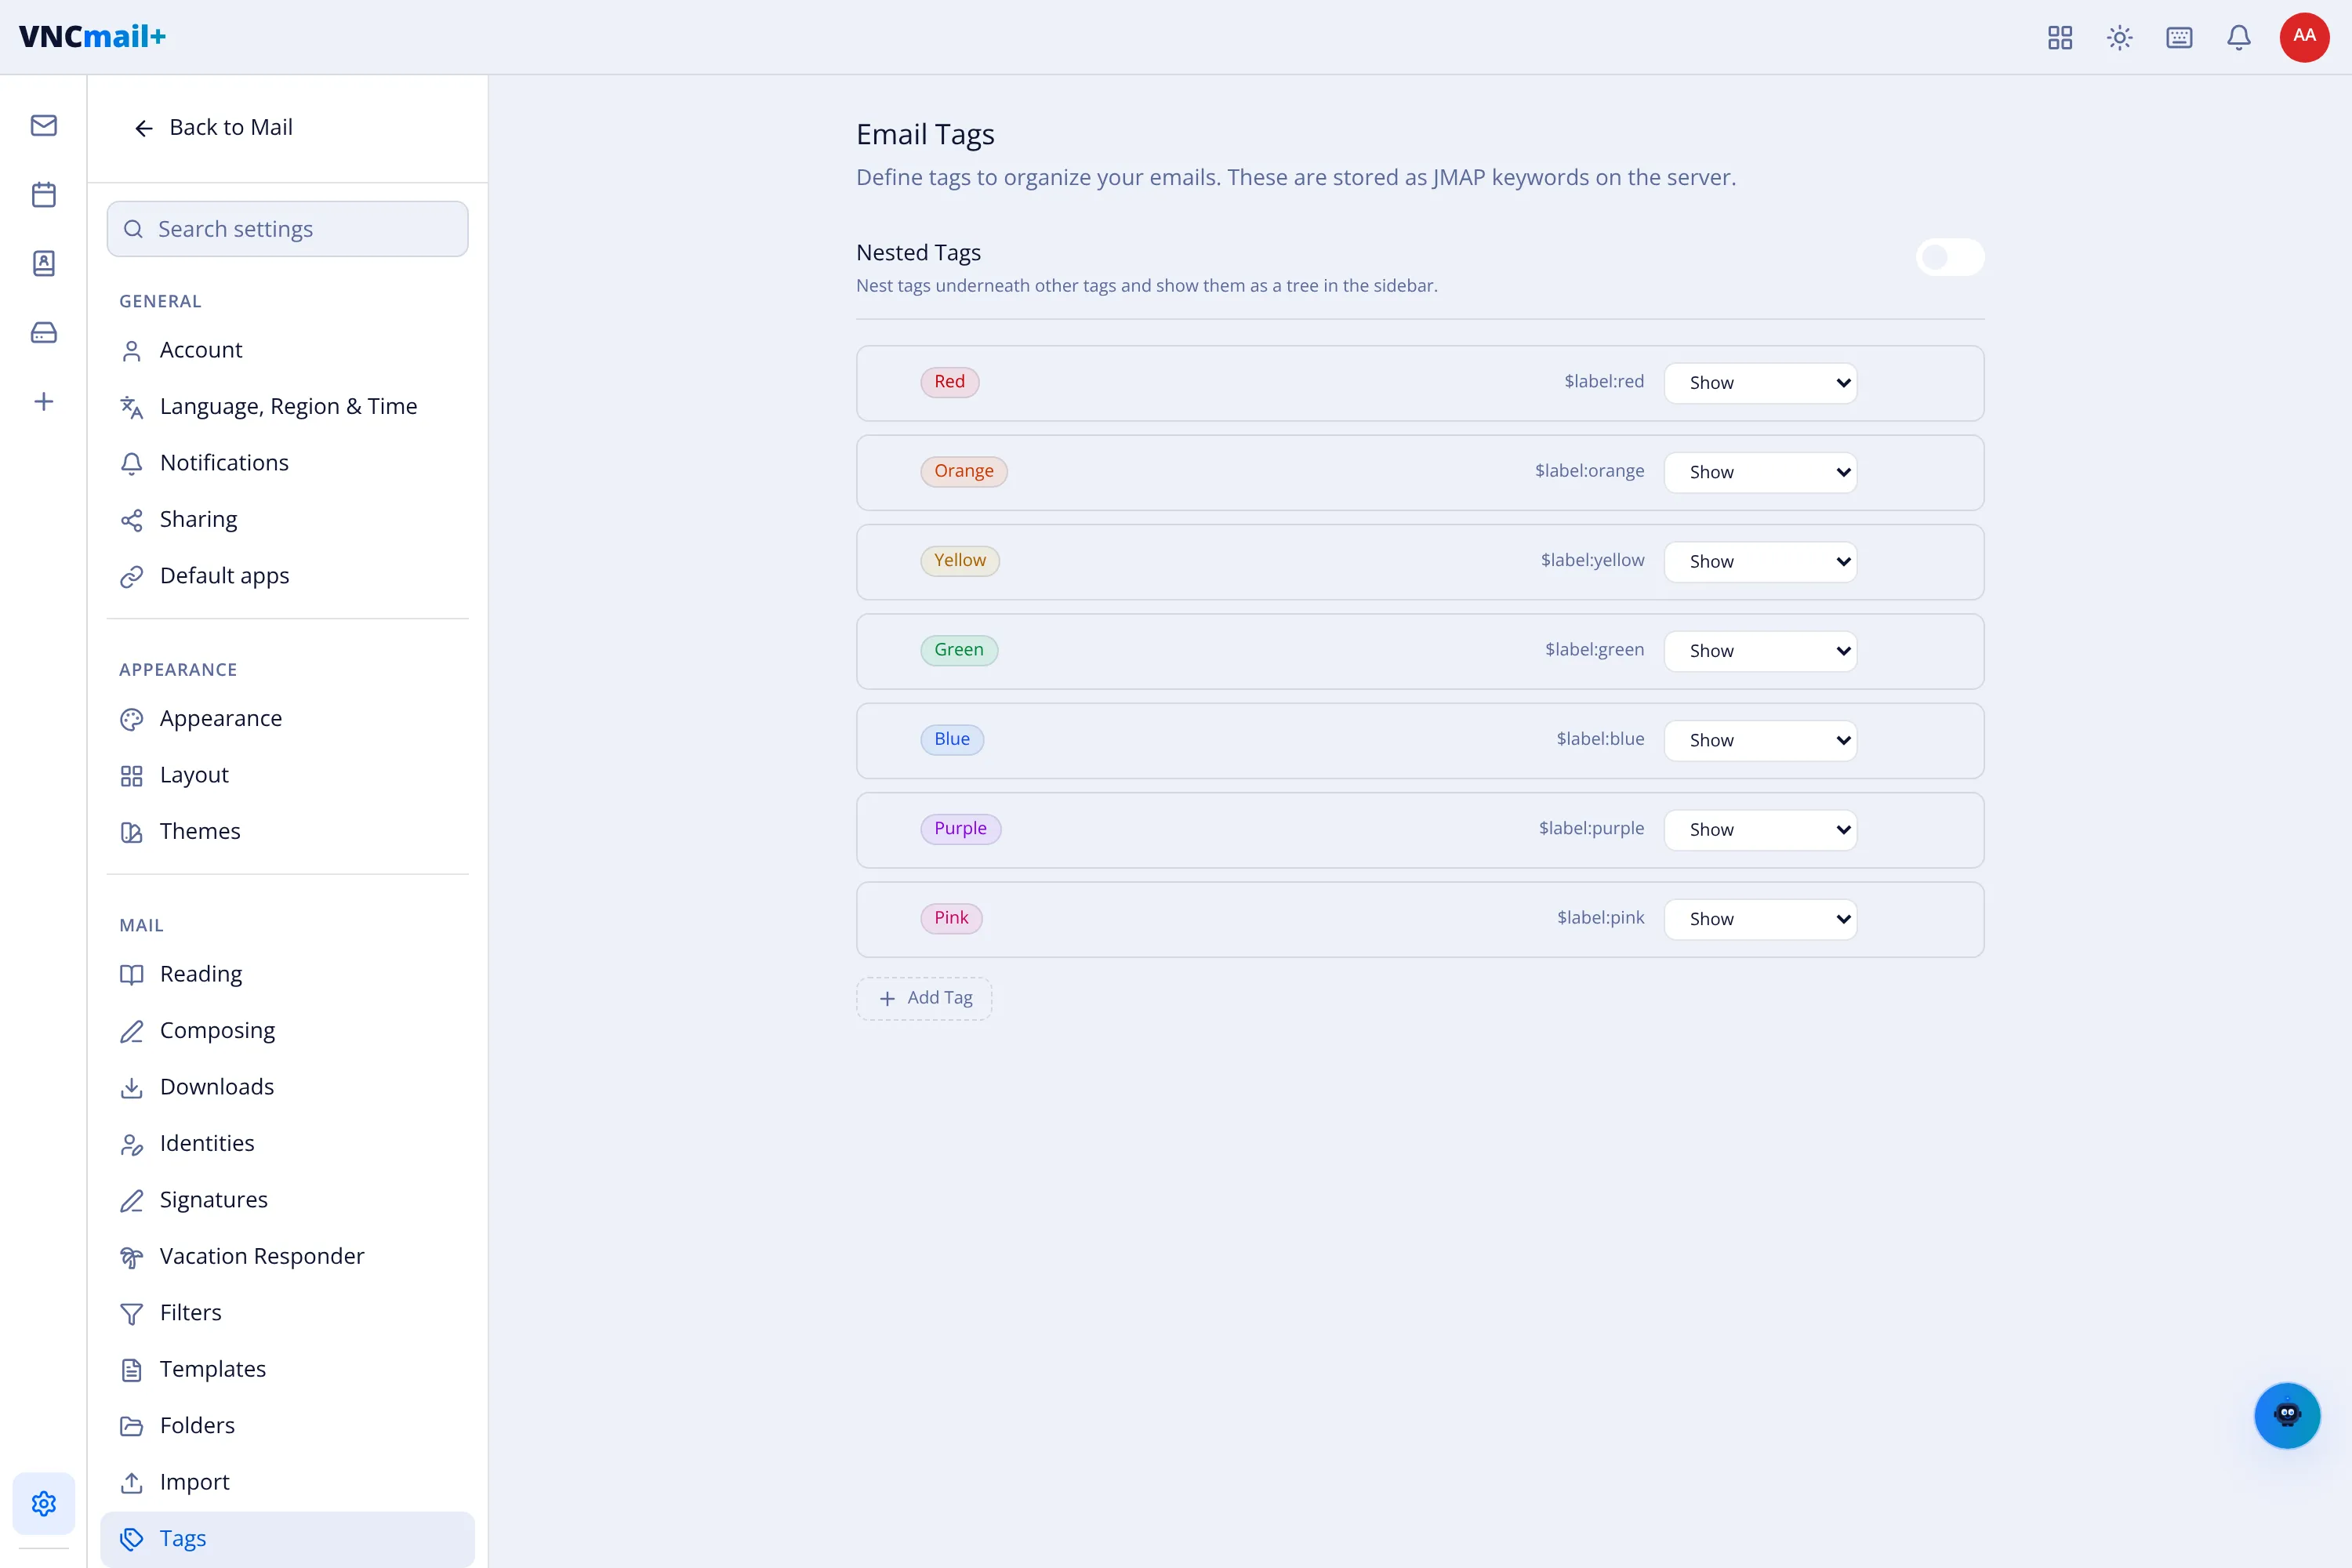Open Signatures settings
The height and width of the screenshot is (1568, 2352).
(287, 1200)
